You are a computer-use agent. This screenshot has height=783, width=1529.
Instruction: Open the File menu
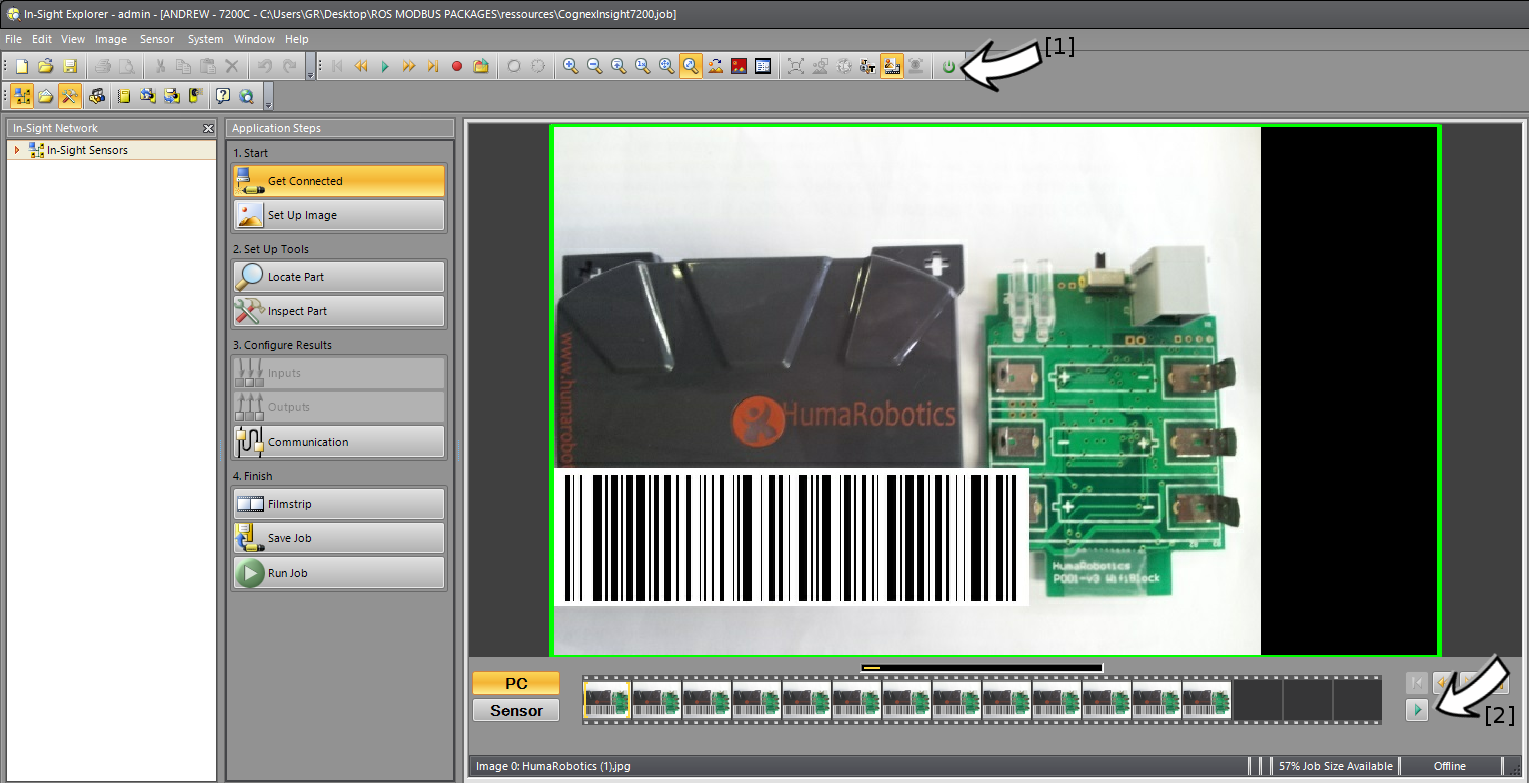tap(13, 39)
